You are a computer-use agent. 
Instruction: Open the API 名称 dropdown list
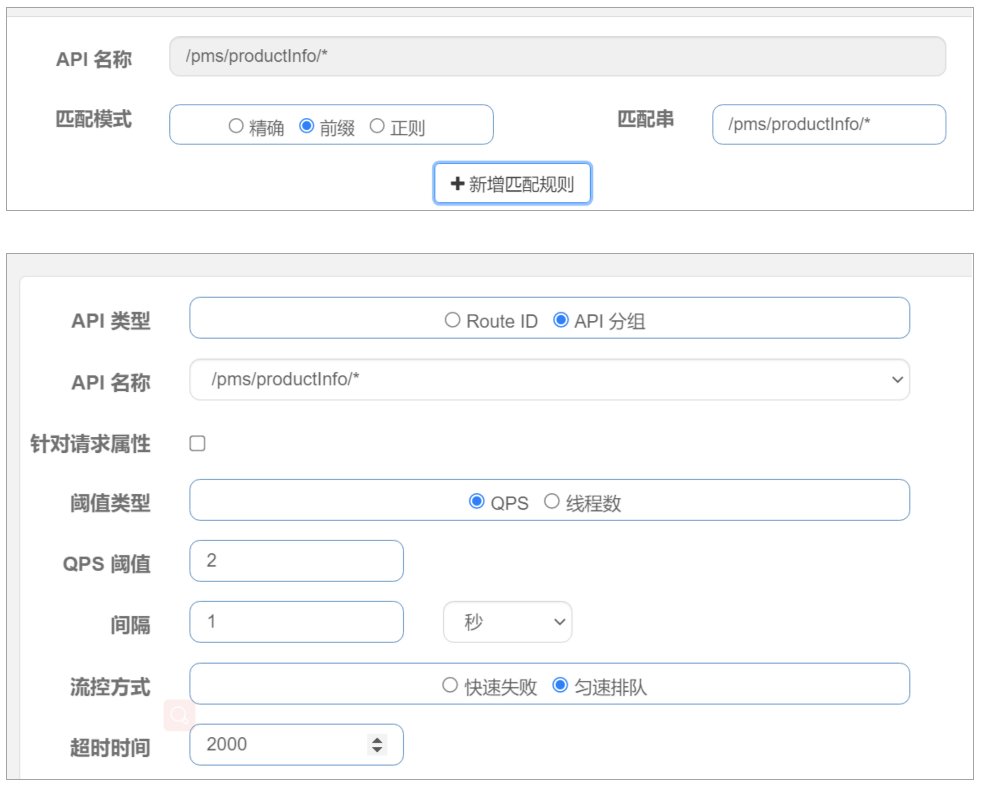tap(549, 380)
